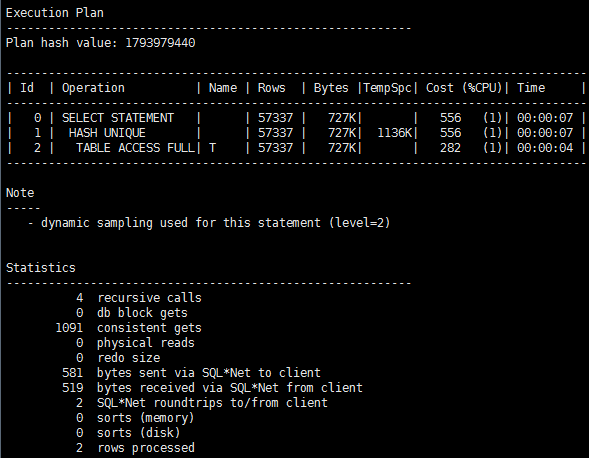Click 'bytes sent via SQL*Net to client'
The image size is (589, 458).
pyautogui.click(x=192, y=373)
